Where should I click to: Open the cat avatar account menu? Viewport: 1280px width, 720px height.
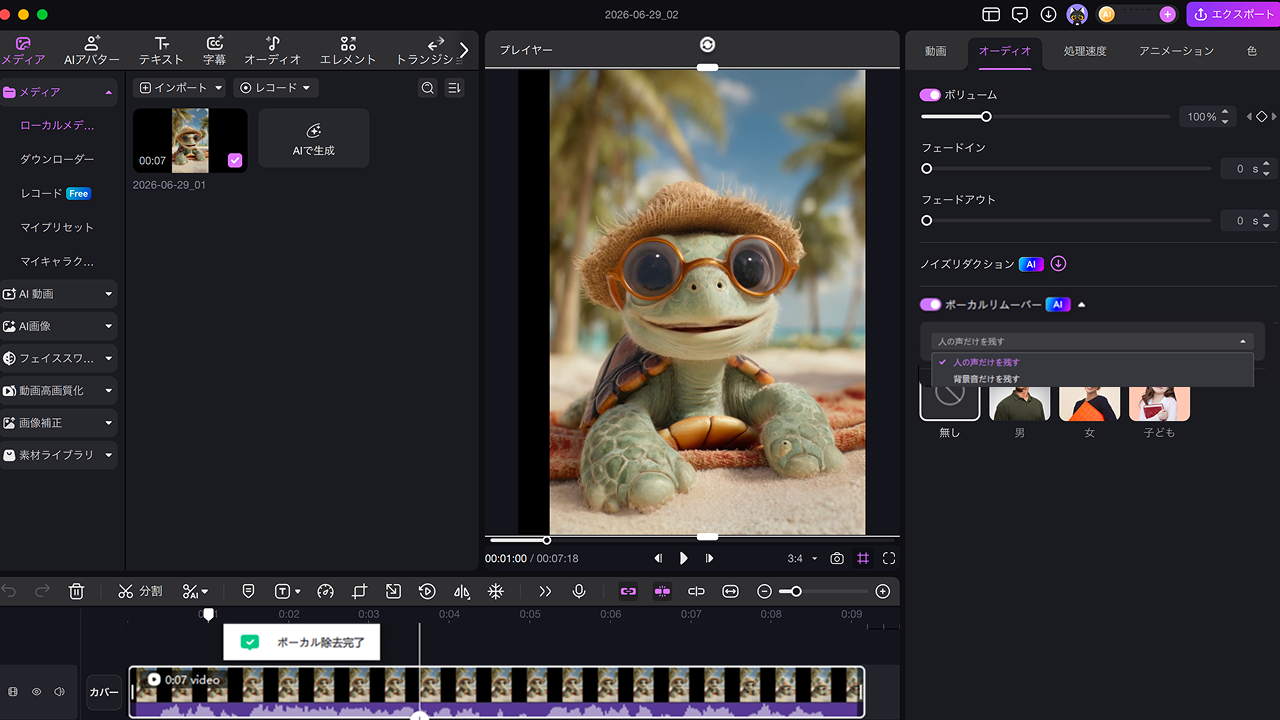coord(1077,14)
